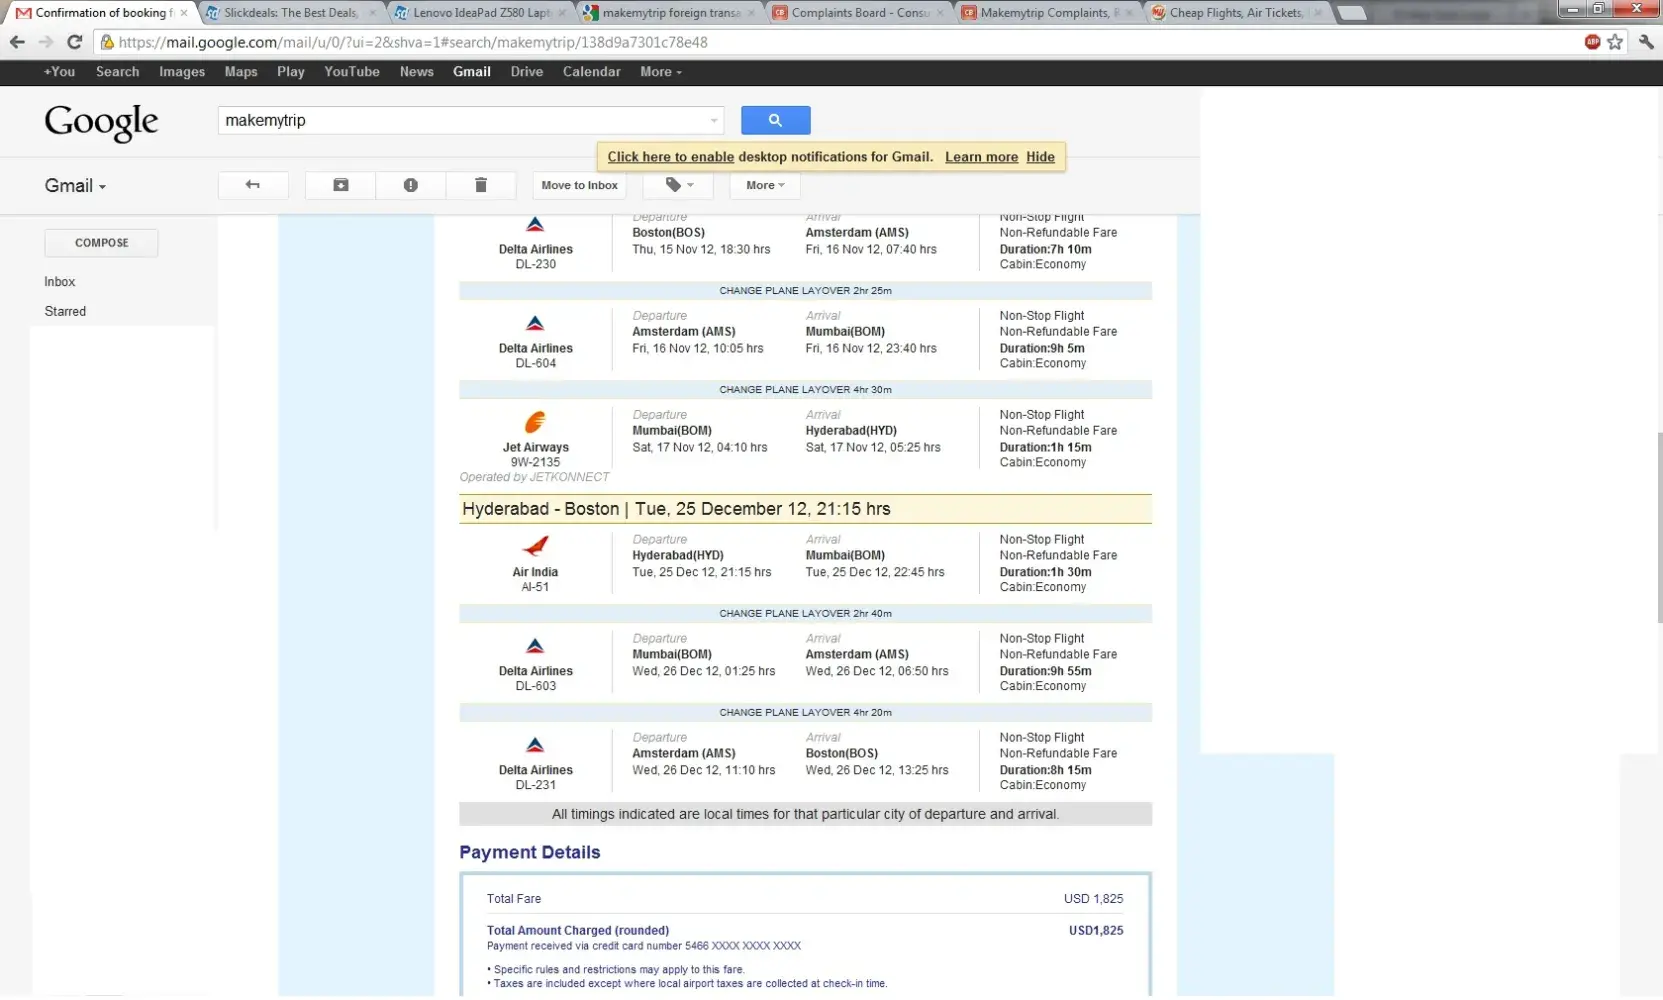Open the Gmail product switcher dropdown
The height and width of the screenshot is (1000, 1663).
point(75,186)
